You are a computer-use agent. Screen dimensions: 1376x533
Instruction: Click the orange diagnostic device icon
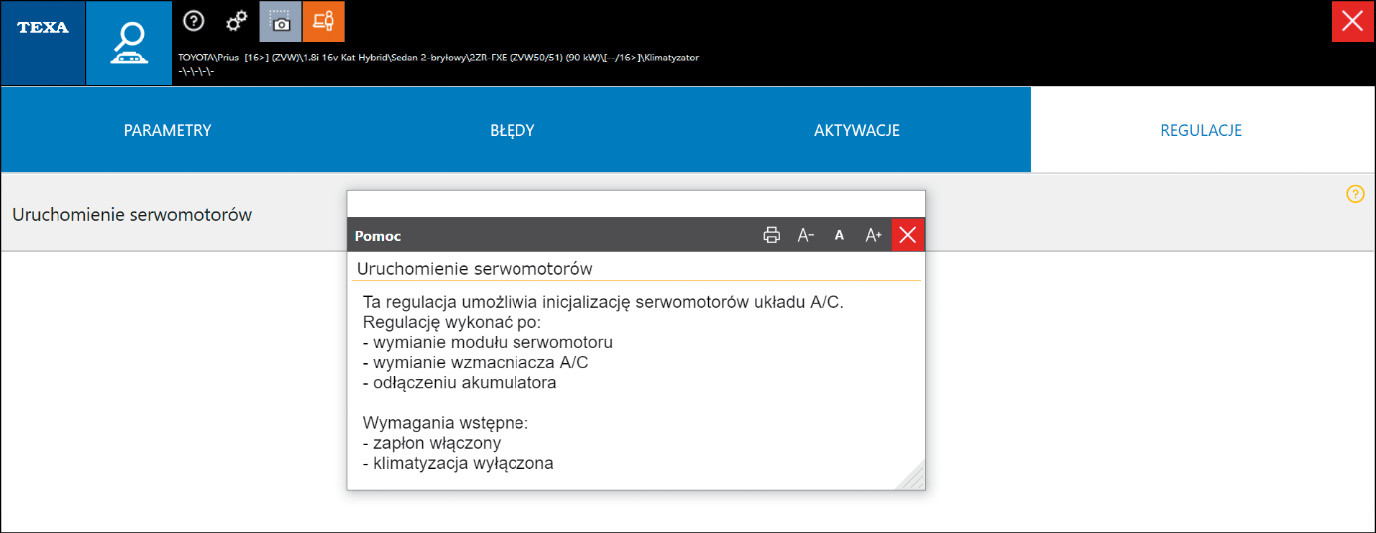coord(323,21)
